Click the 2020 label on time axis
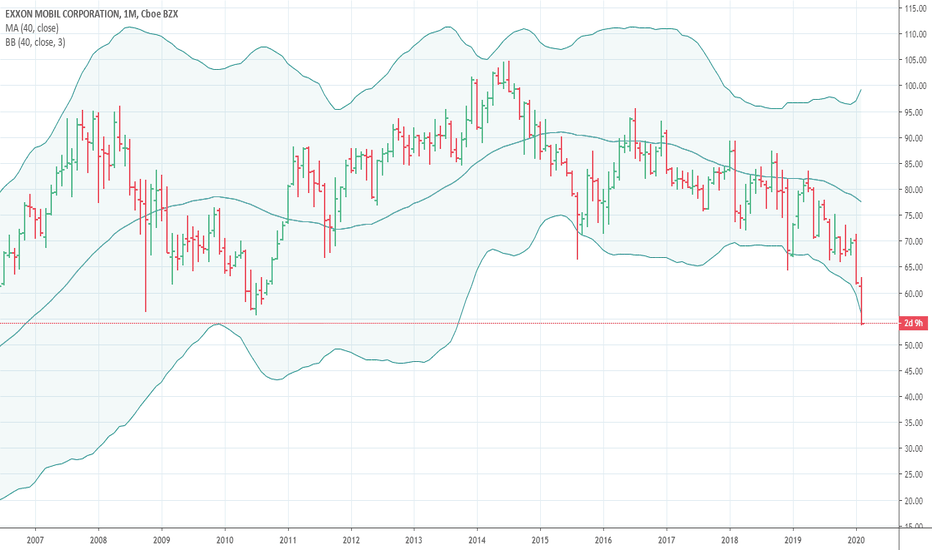Screen dimensions: 932x550 (x=856, y=540)
